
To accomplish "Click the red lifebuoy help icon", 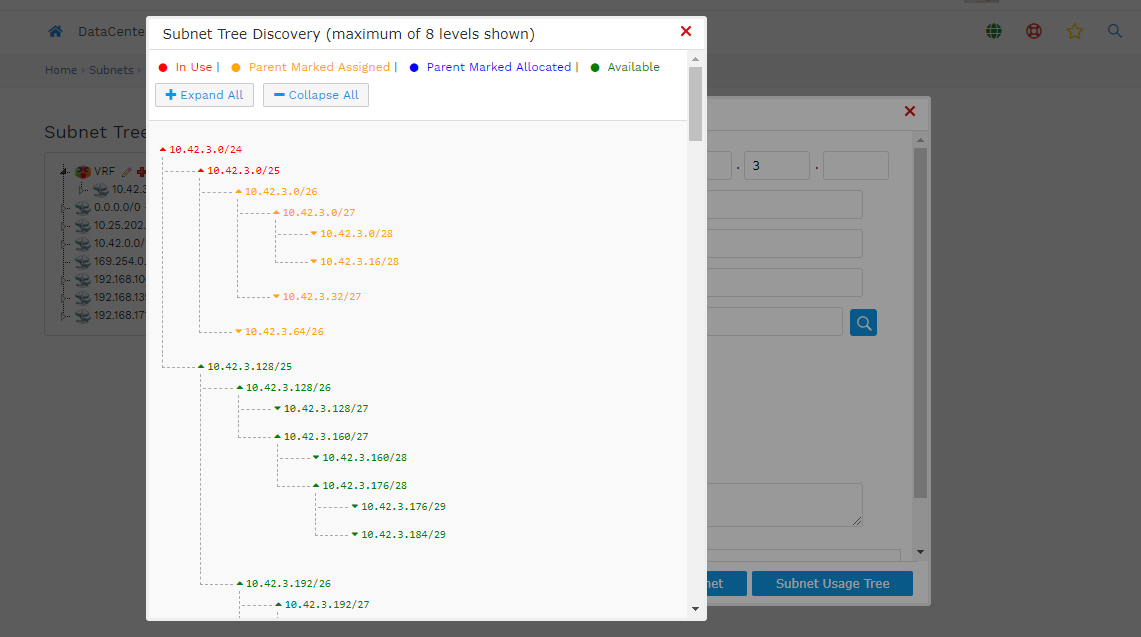I will [1034, 32].
